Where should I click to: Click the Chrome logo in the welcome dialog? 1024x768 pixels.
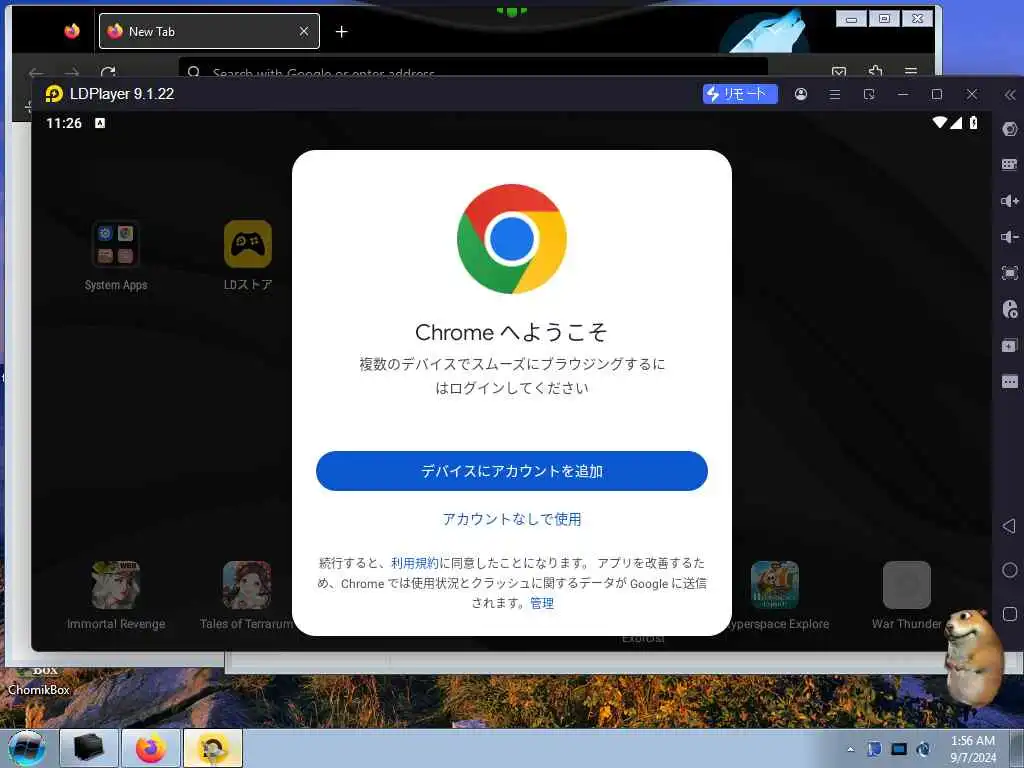511,239
